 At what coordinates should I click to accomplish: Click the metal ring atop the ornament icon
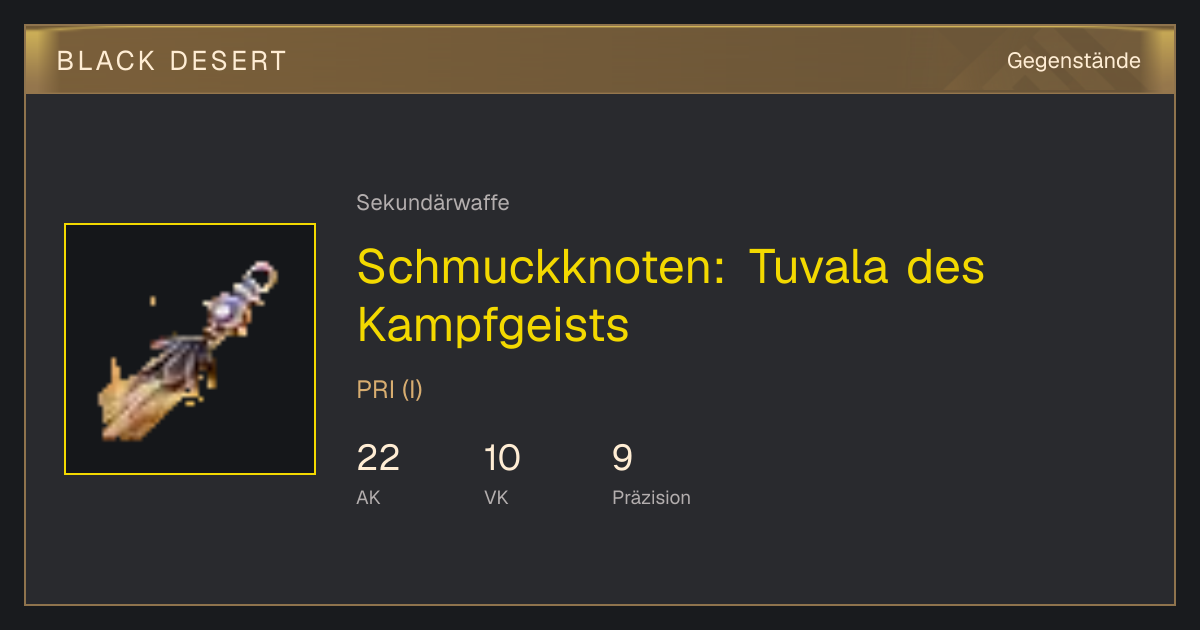261,274
